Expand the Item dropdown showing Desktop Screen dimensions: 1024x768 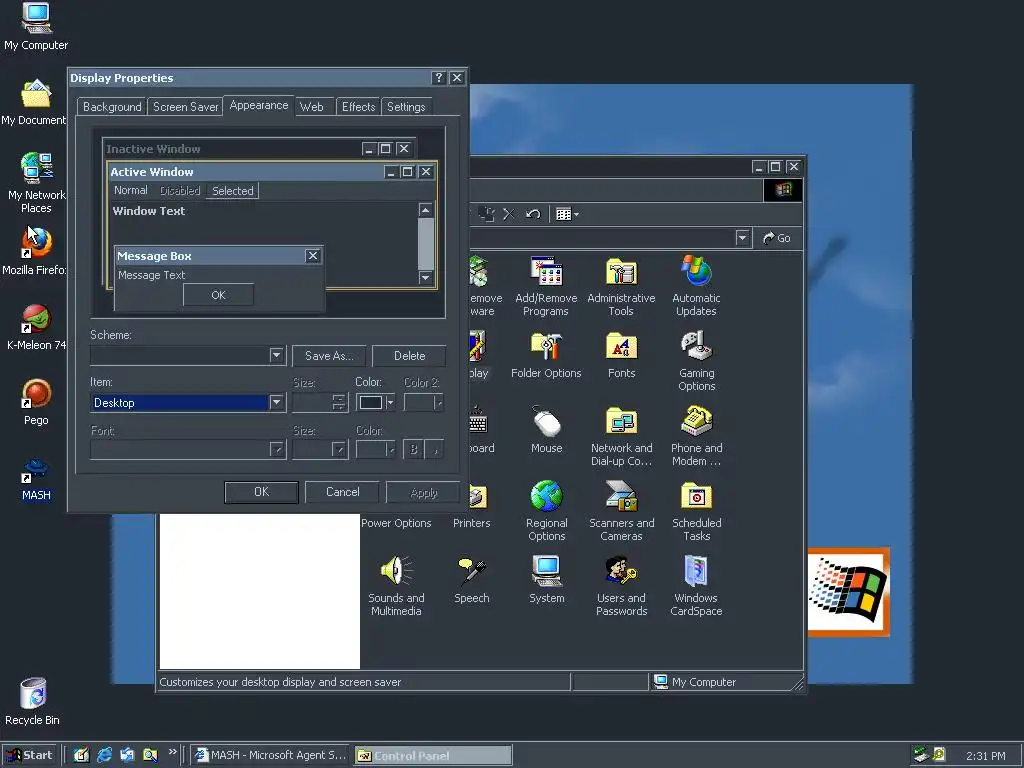click(276, 402)
